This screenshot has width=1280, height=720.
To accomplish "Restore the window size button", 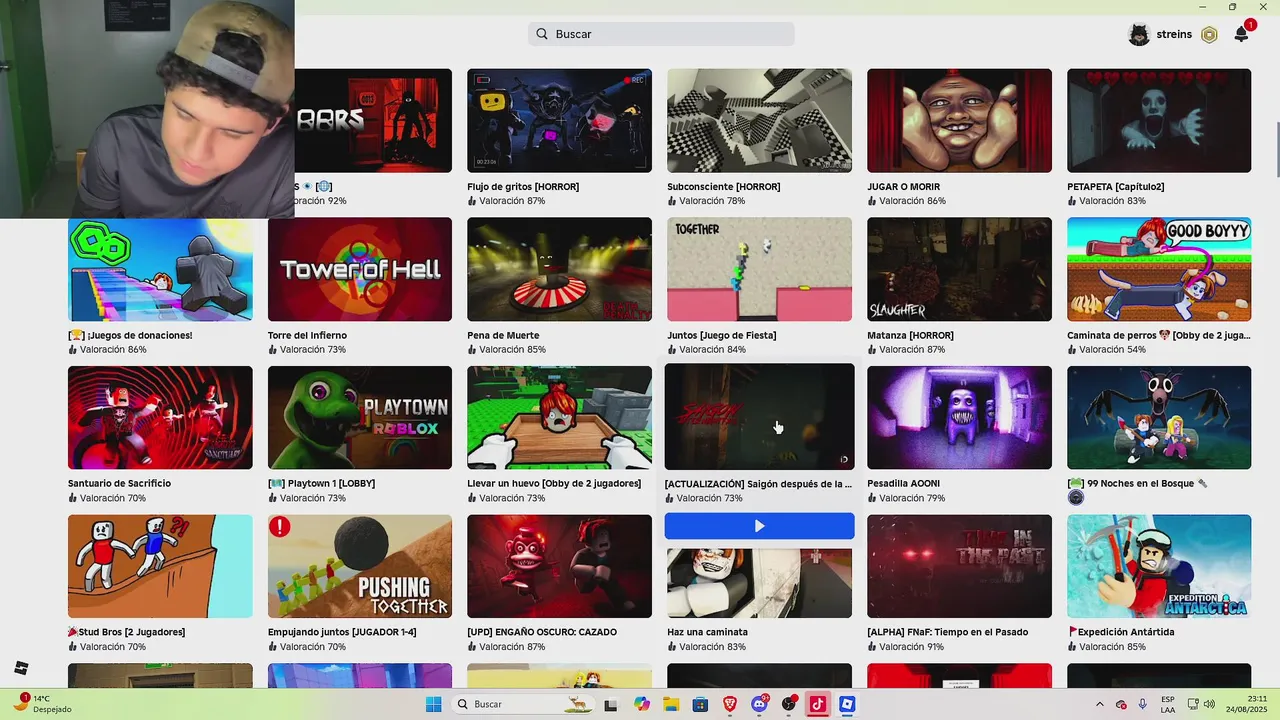I will [x=1232, y=7].
